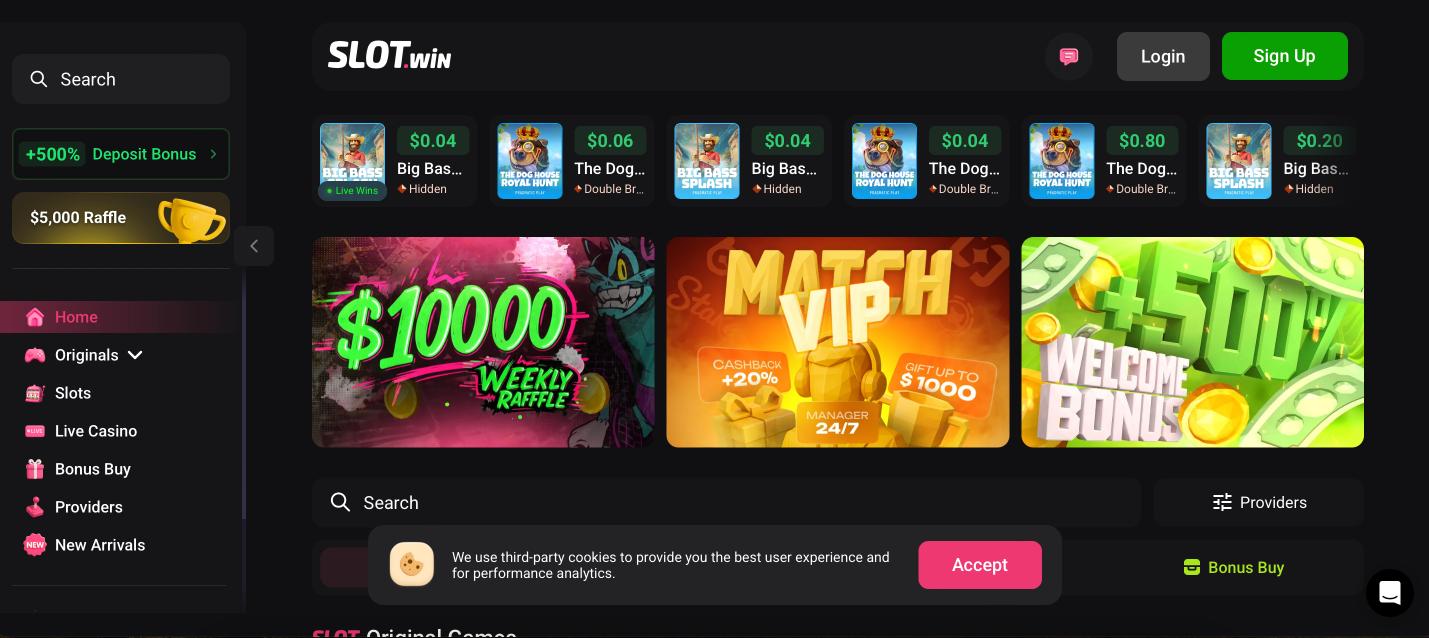The image size is (1429, 638).
Task: Click the games Search field below banners
Action: (726, 502)
